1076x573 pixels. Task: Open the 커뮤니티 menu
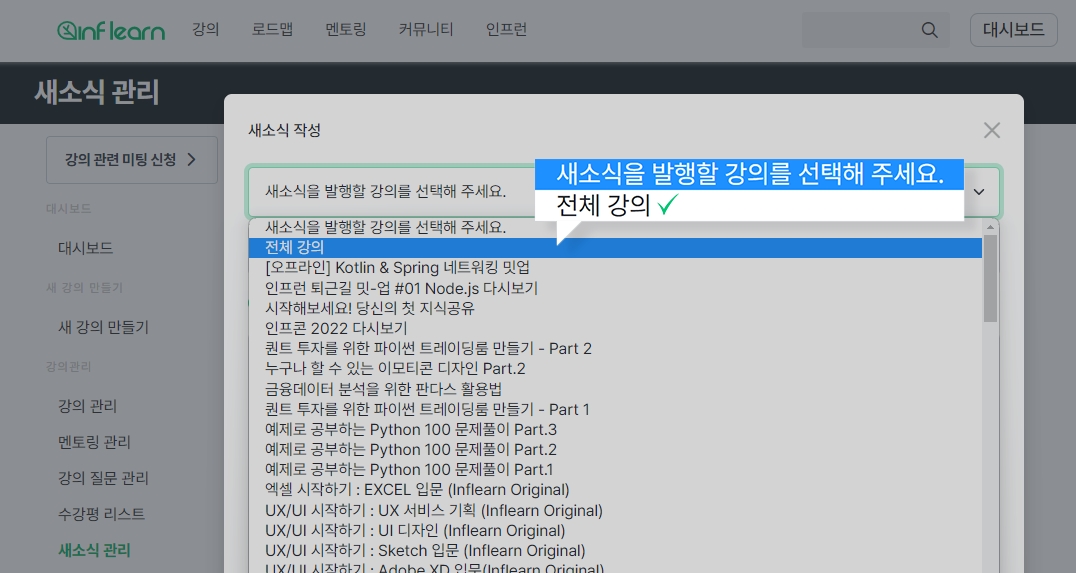425,30
